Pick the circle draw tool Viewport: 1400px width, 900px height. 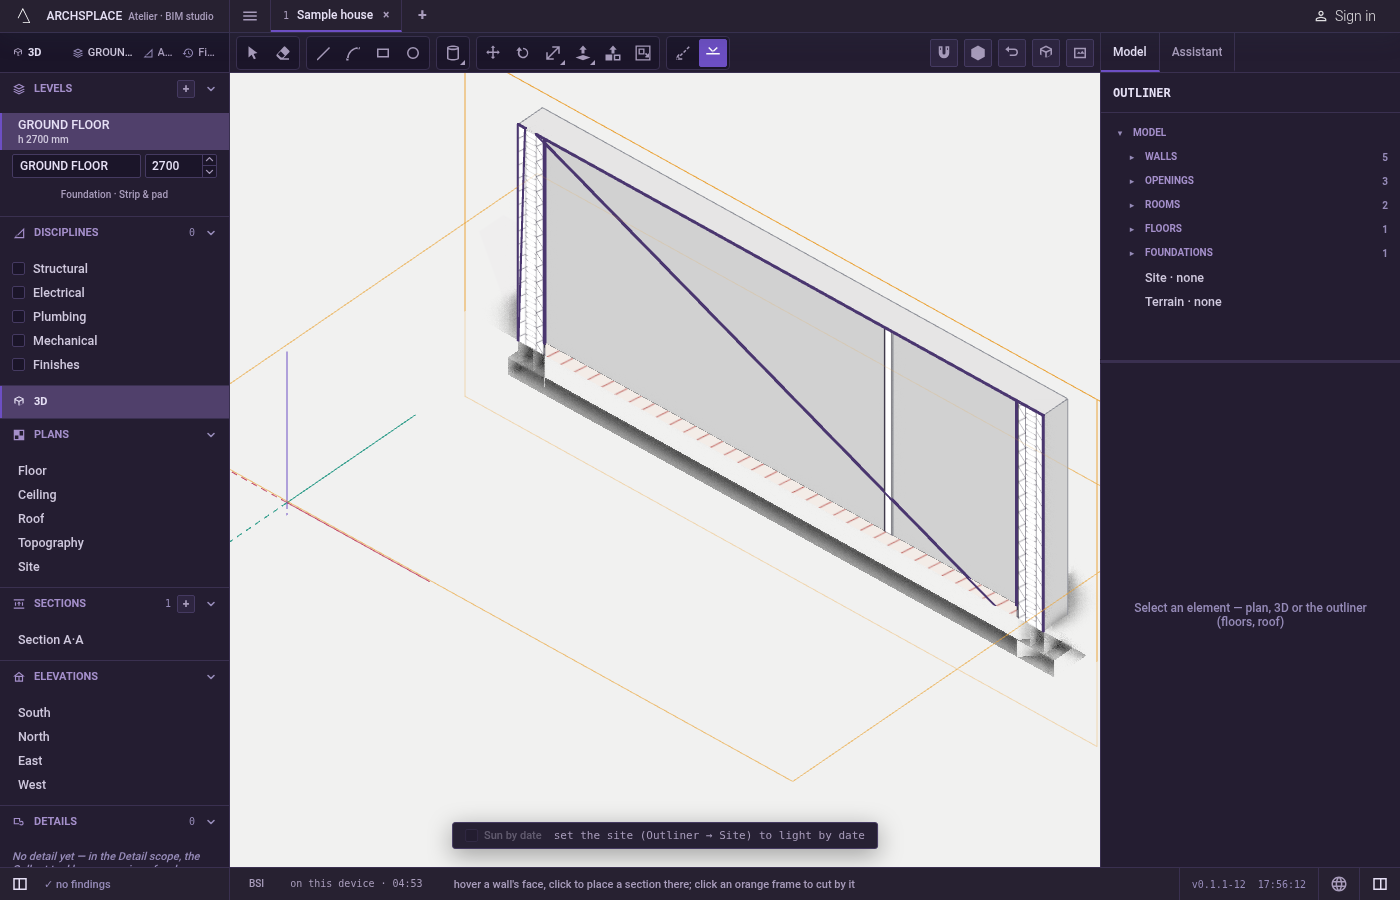pyautogui.click(x=413, y=53)
